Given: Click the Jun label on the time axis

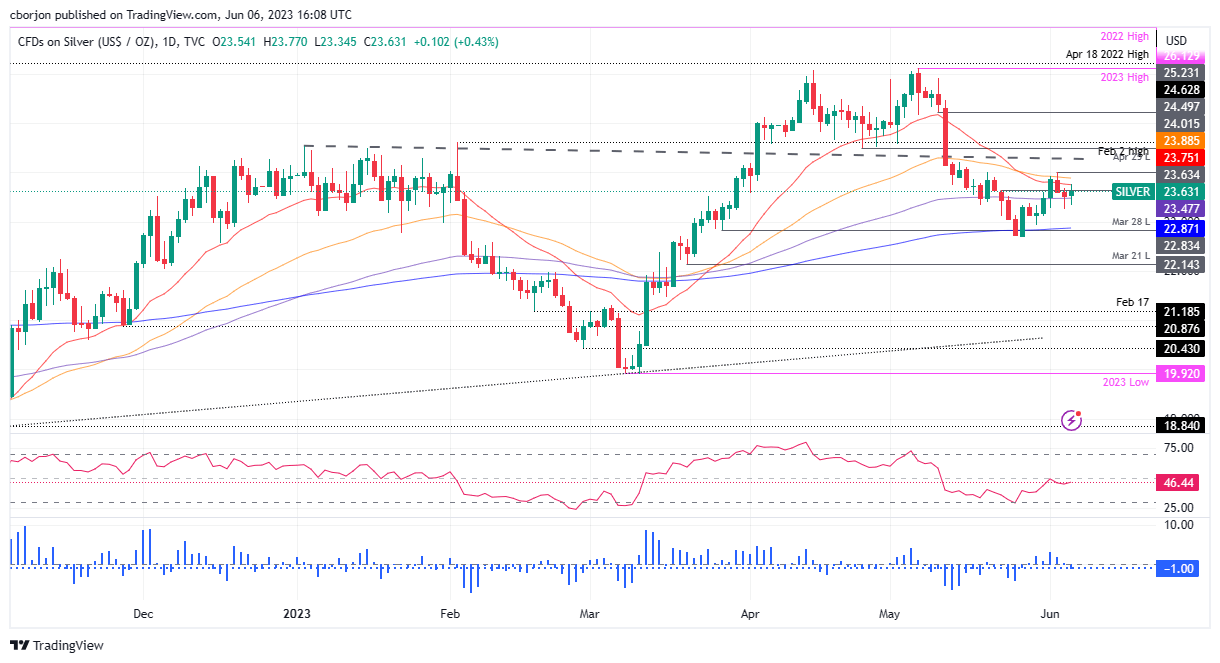Looking at the screenshot, I should click(1049, 615).
